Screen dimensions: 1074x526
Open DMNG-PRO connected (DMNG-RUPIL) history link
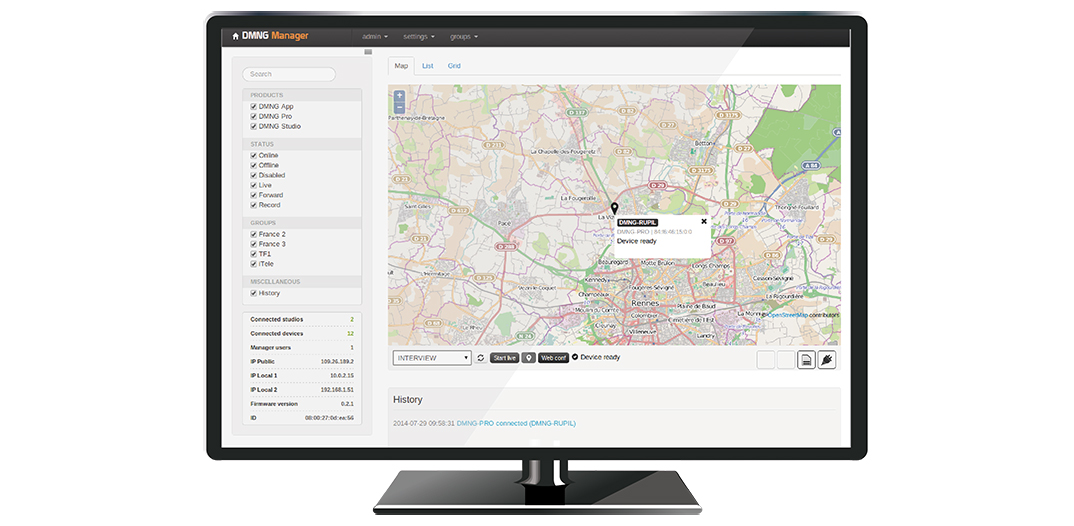[x=516, y=423]
